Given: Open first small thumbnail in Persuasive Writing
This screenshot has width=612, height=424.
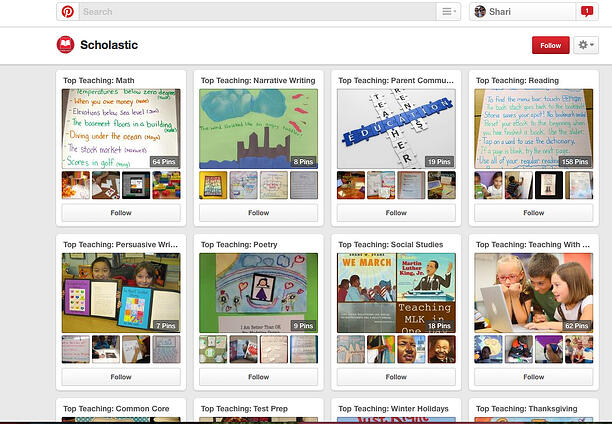Looking at the screenshot, I should 76,349.
